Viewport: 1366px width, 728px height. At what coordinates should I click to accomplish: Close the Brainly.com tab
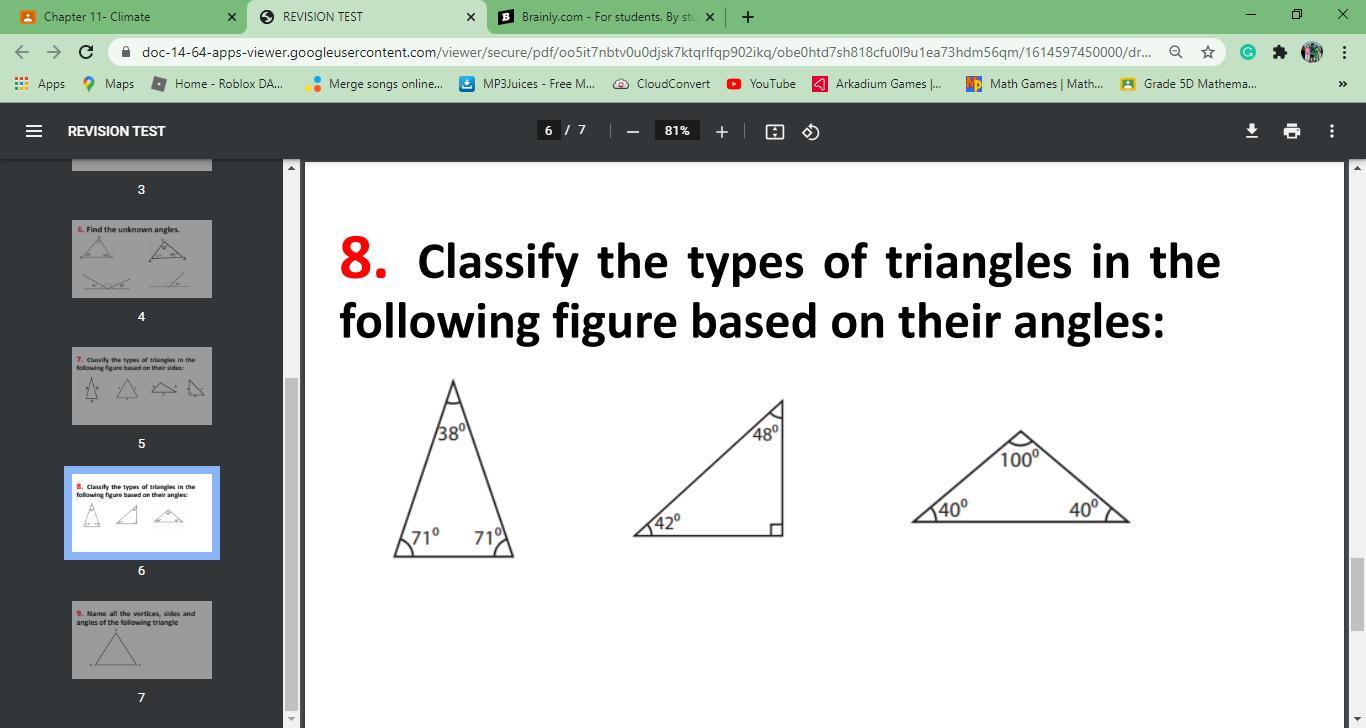pyautogui.click(x=710, y=17)
